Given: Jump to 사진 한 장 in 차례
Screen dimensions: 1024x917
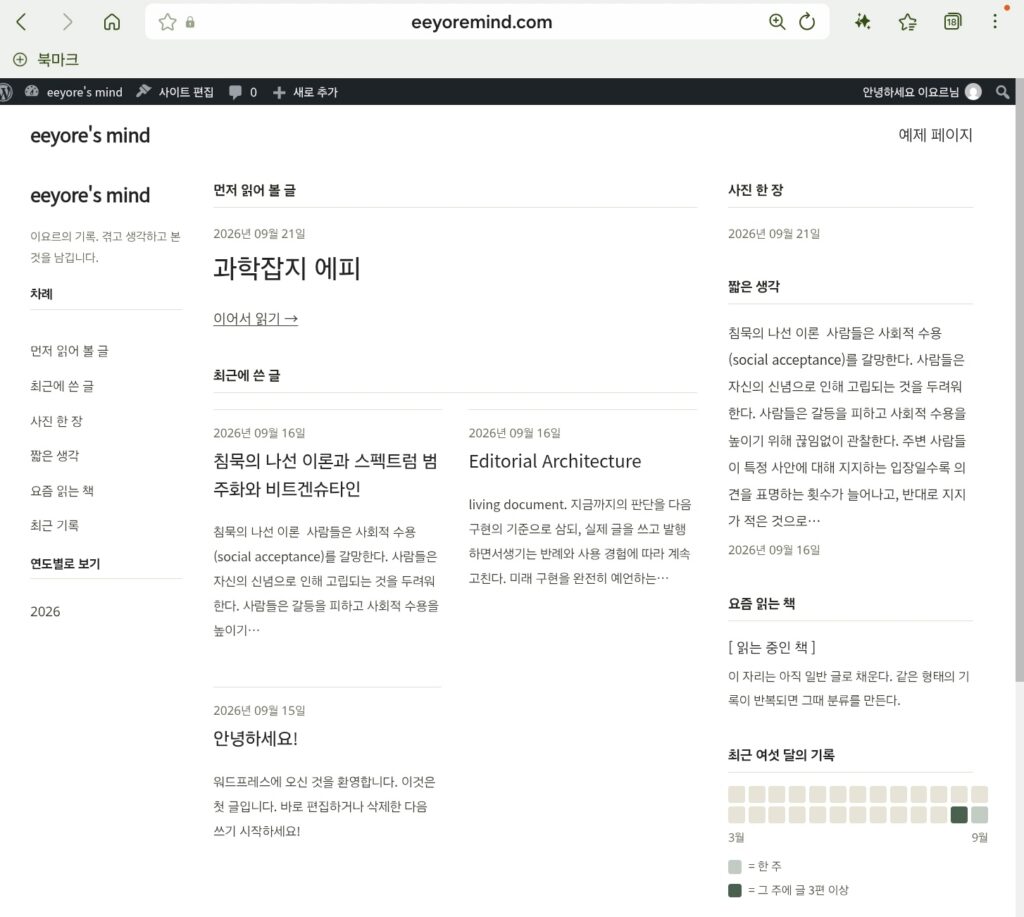Looking at the screenshot, I should point(56,421).
